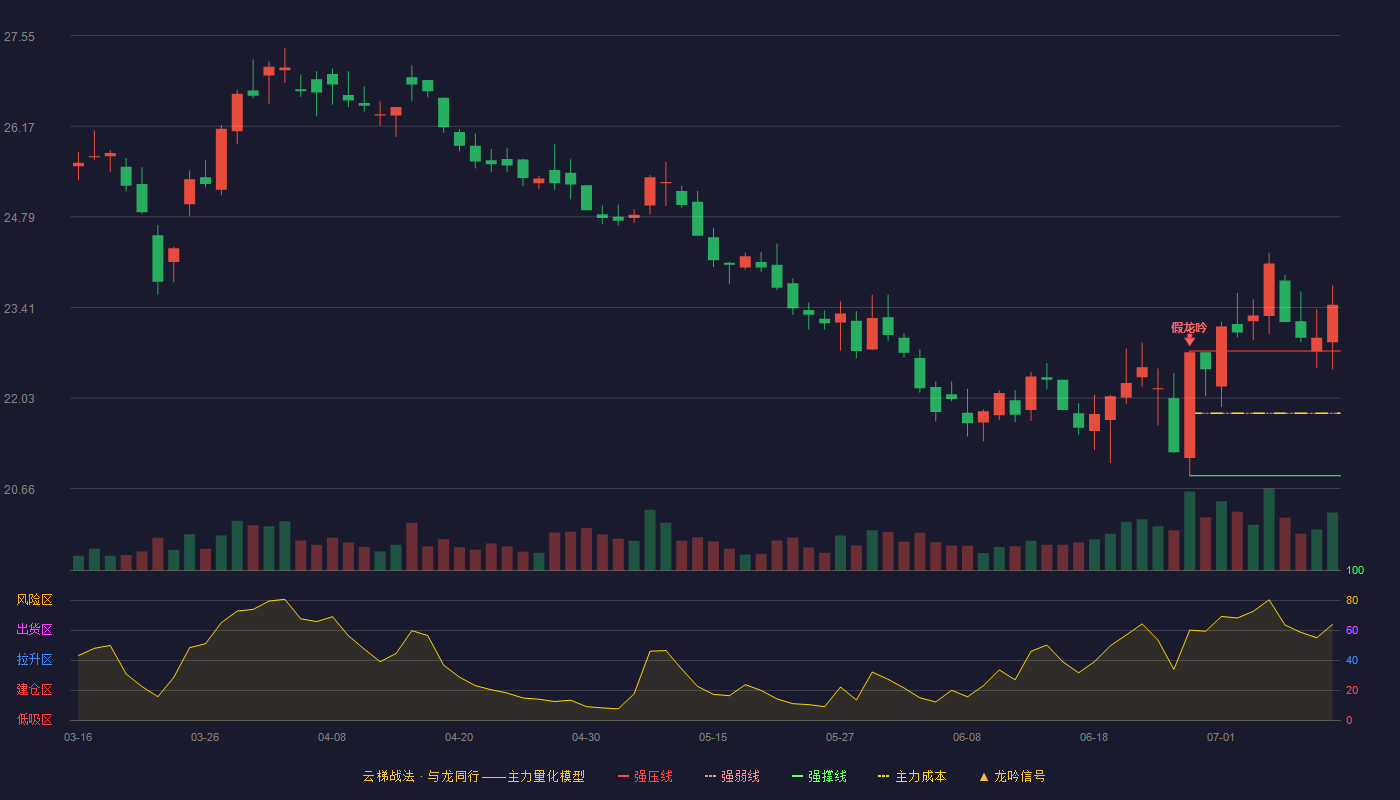The image size is (1400, 800).
Task: Click the 27.55 price axis label
Action: point(19,37)
